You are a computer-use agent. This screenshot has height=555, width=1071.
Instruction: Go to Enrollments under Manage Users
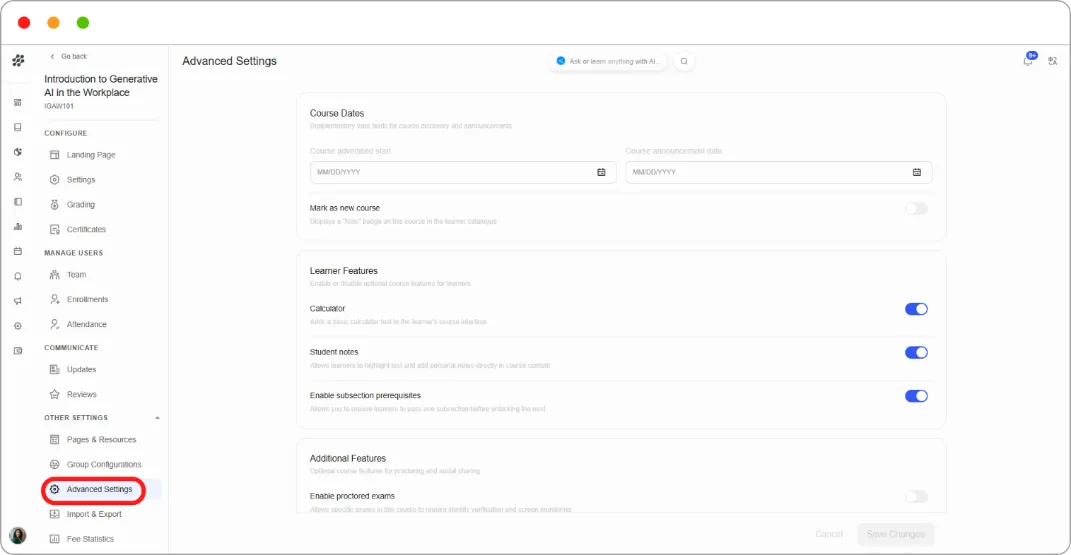87,300
